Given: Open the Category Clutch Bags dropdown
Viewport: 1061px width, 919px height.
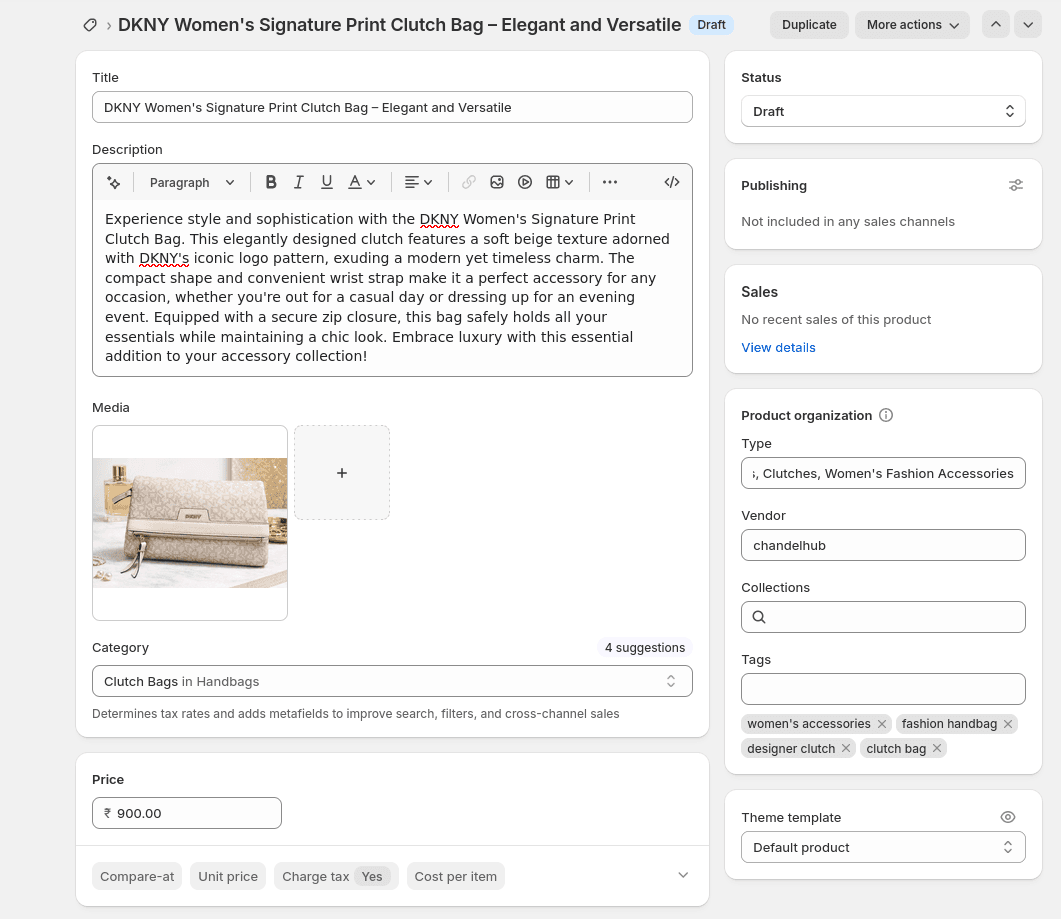Looking at the screenshot, I should [392, 681].
